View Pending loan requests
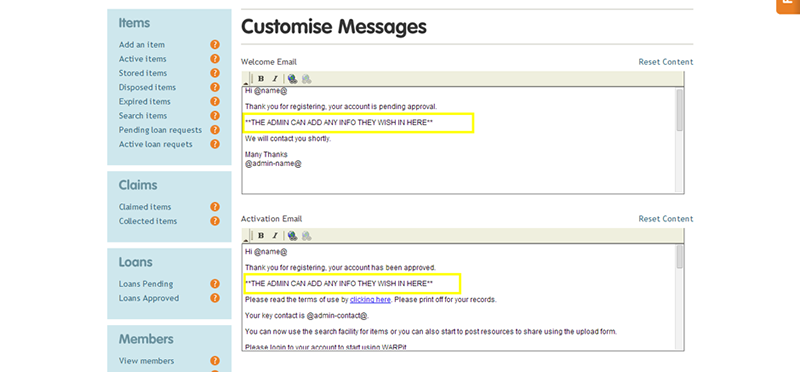The width and height of the screenshot is (800, 372). coord(160,130)
